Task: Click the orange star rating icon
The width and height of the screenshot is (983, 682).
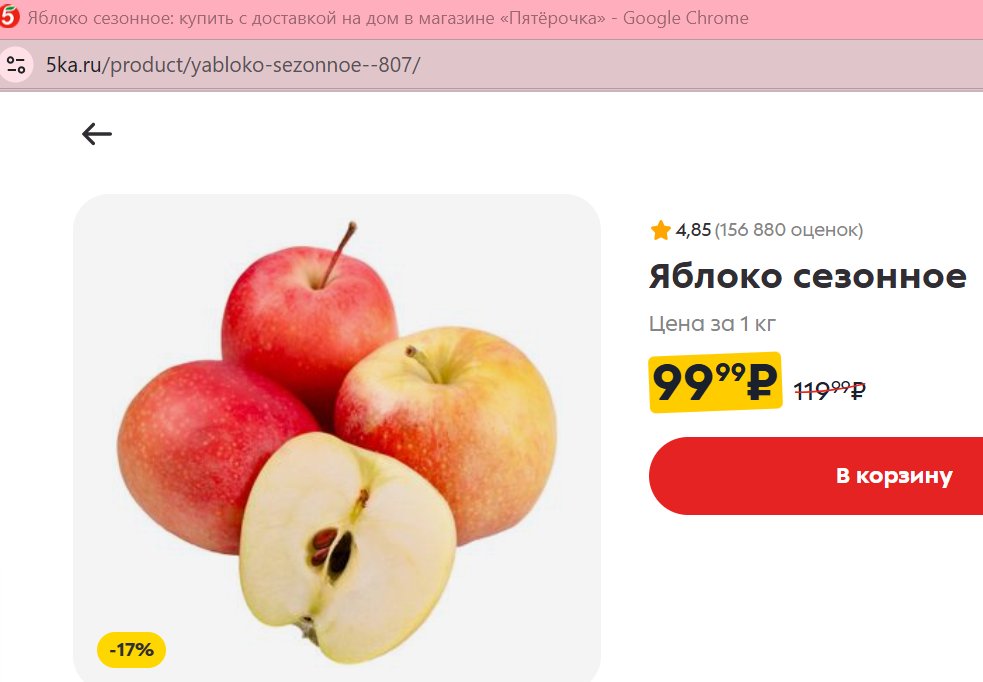Action: click(x=660, y=230)
